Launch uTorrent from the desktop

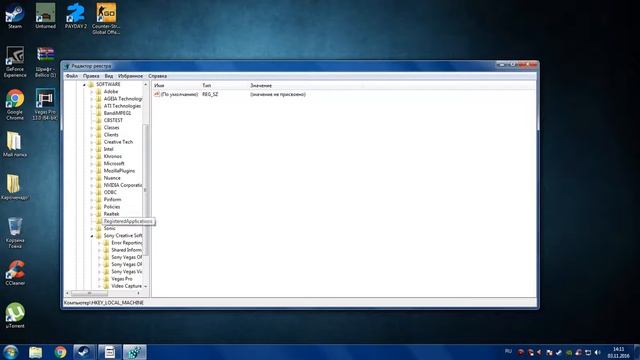point(15,315)
